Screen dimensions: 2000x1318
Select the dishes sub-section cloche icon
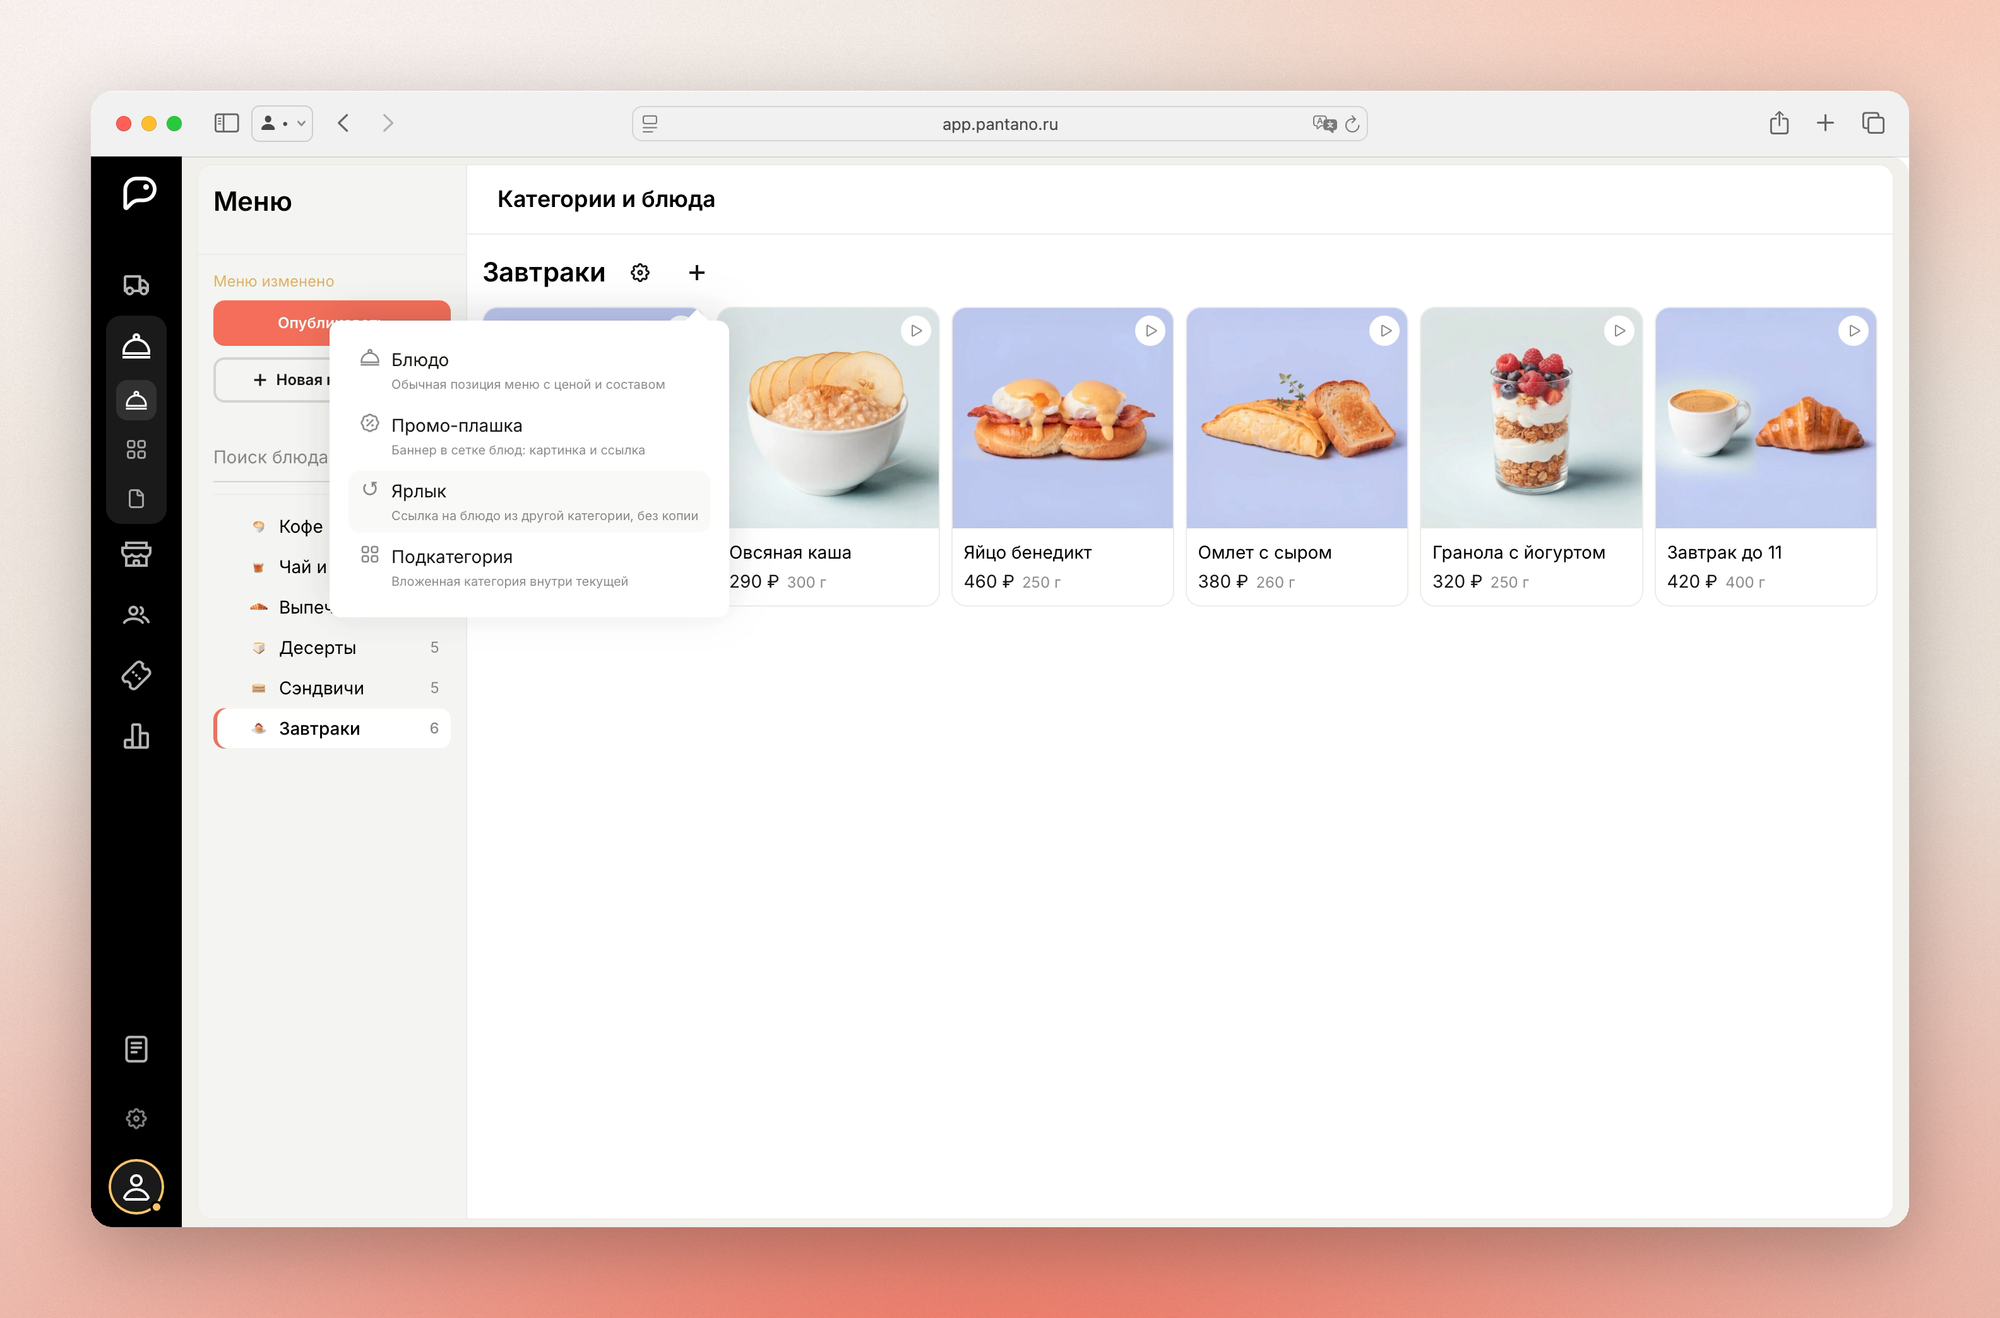click(x=137, y=400)
